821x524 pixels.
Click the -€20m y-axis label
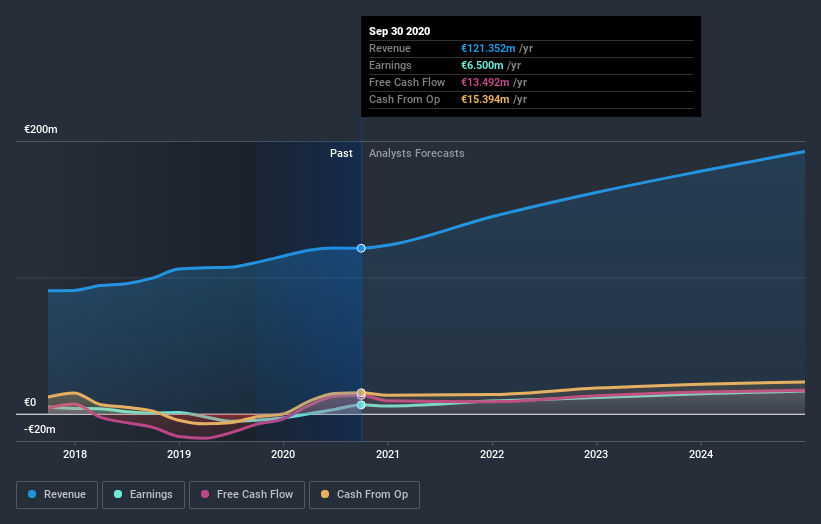point(40,429)
